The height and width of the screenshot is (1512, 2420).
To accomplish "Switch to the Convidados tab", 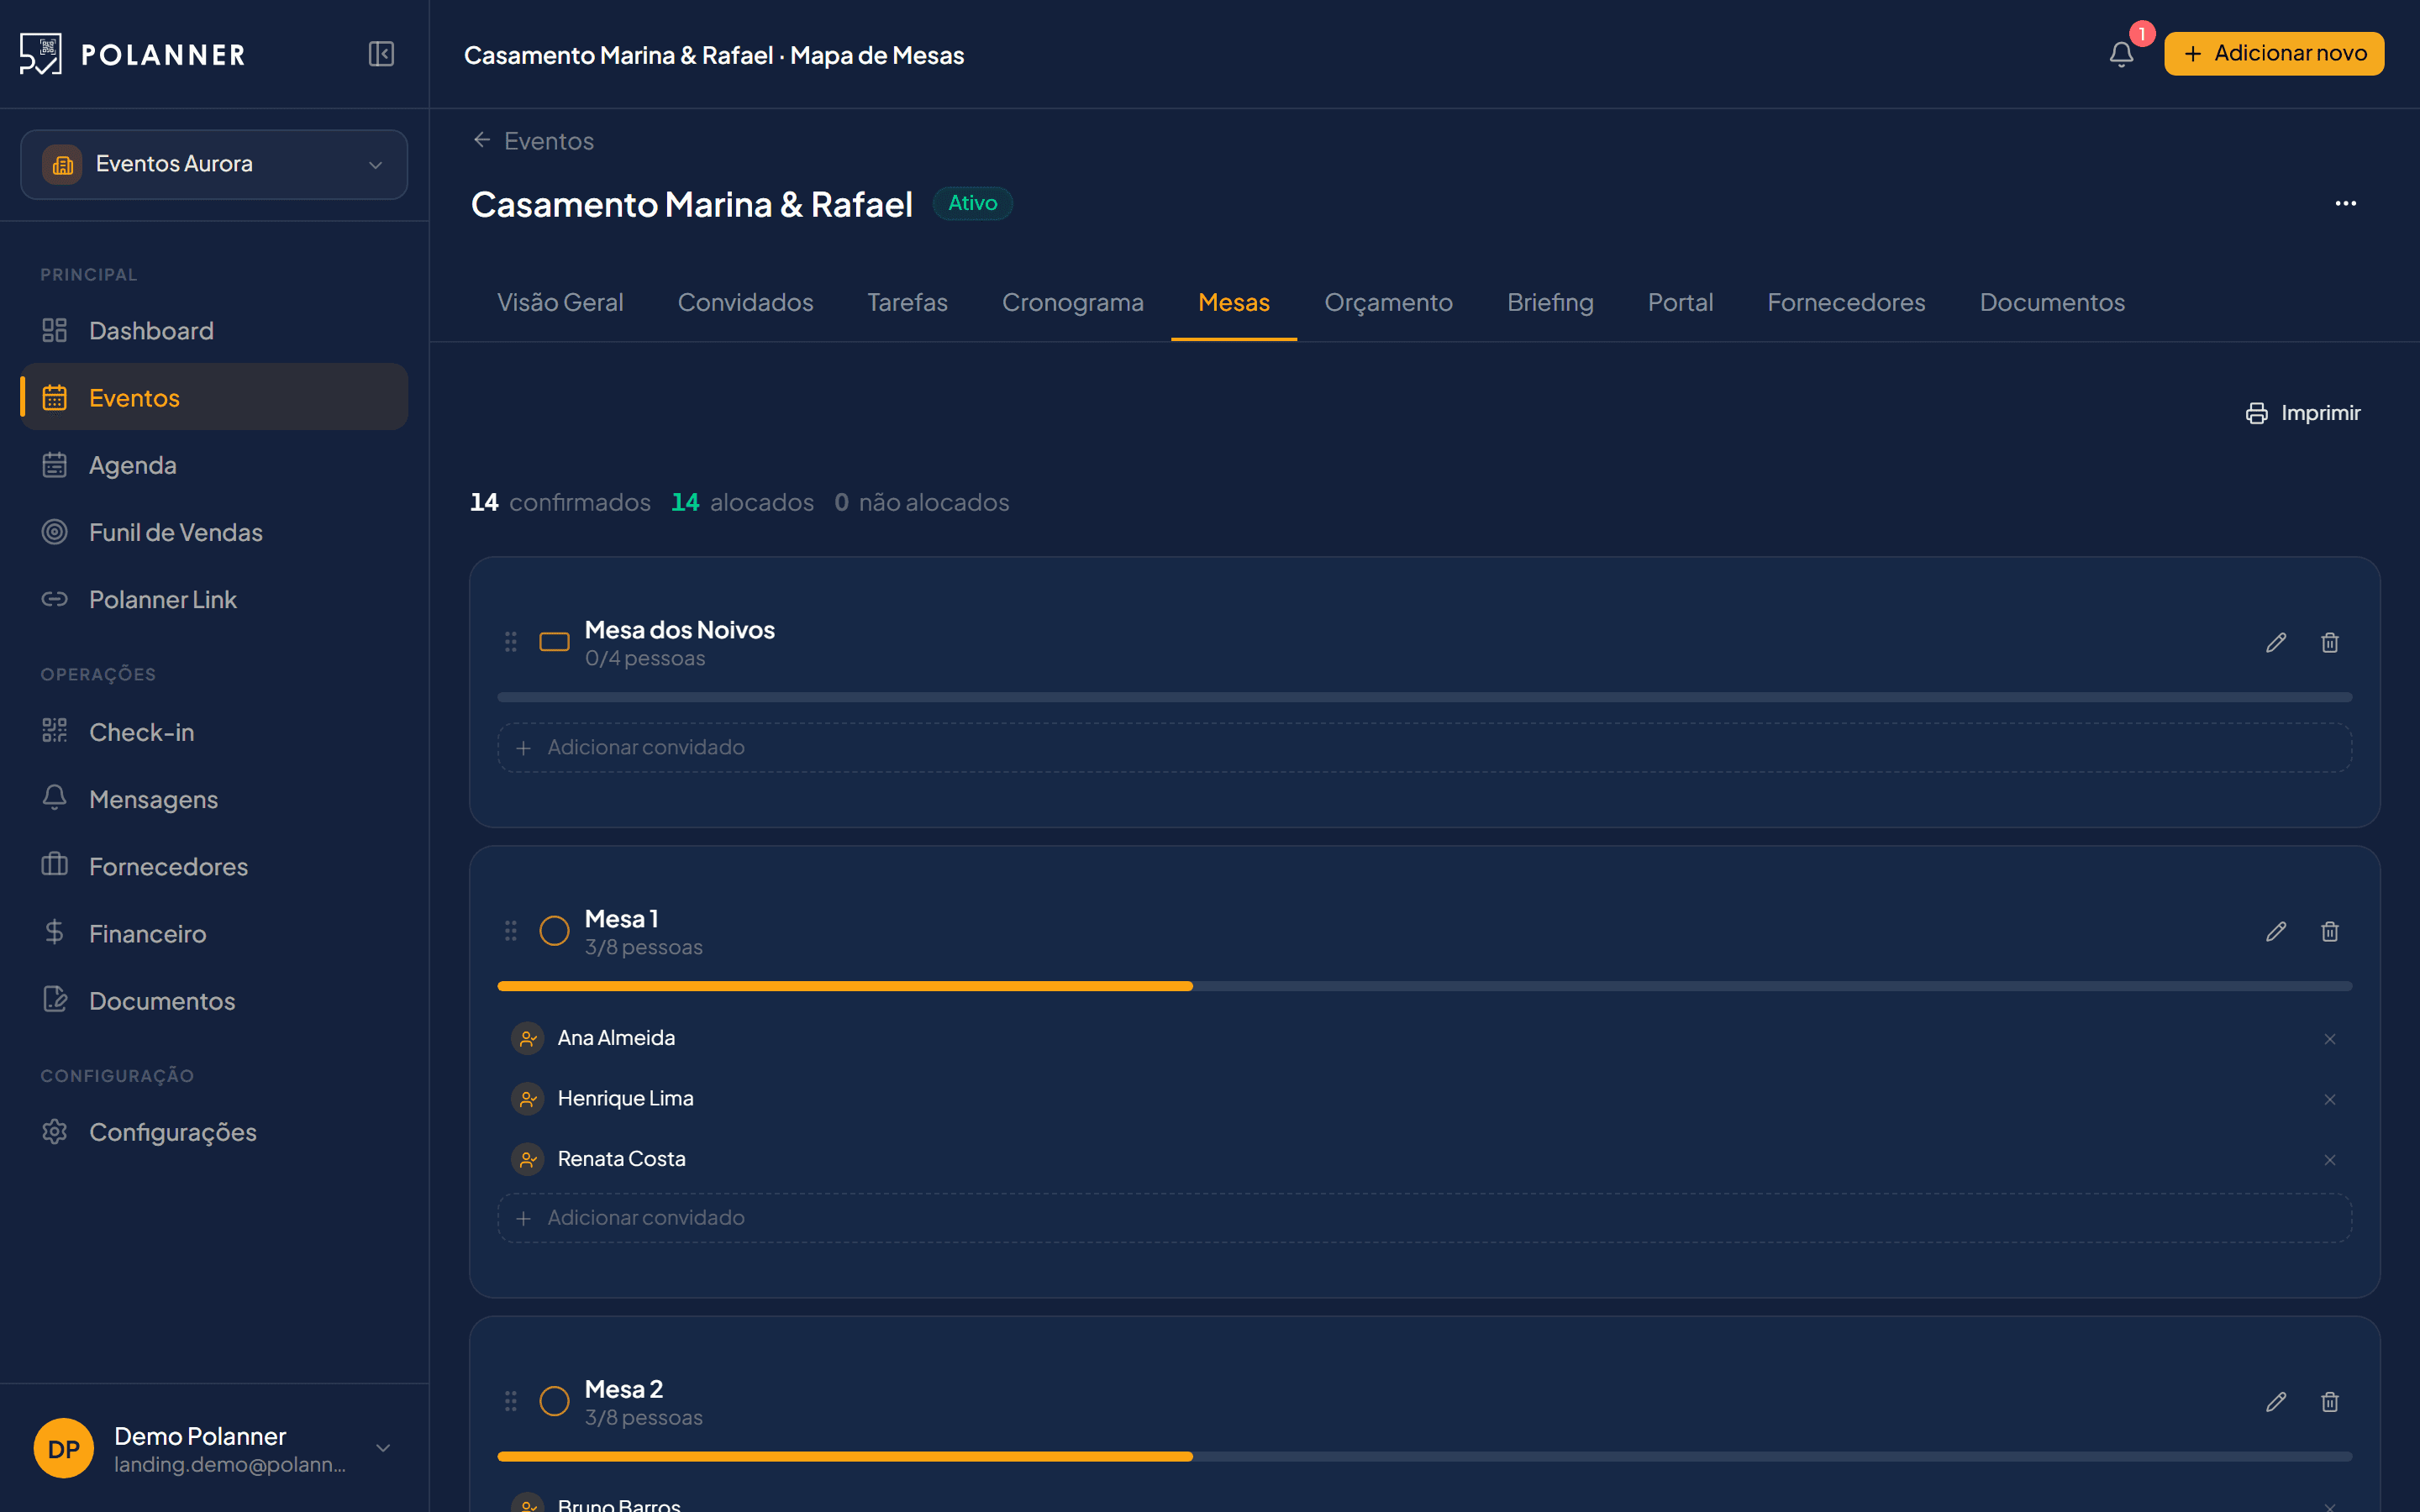I will point(745,302).
